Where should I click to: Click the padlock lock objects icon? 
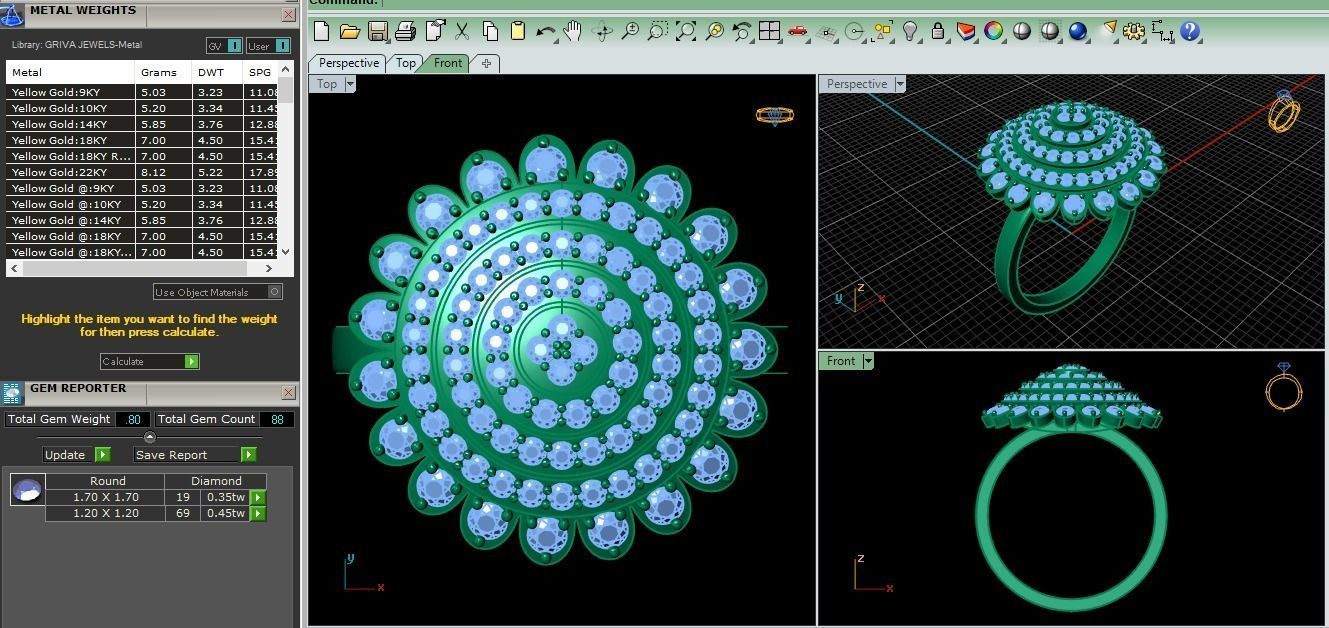(938, 31)
